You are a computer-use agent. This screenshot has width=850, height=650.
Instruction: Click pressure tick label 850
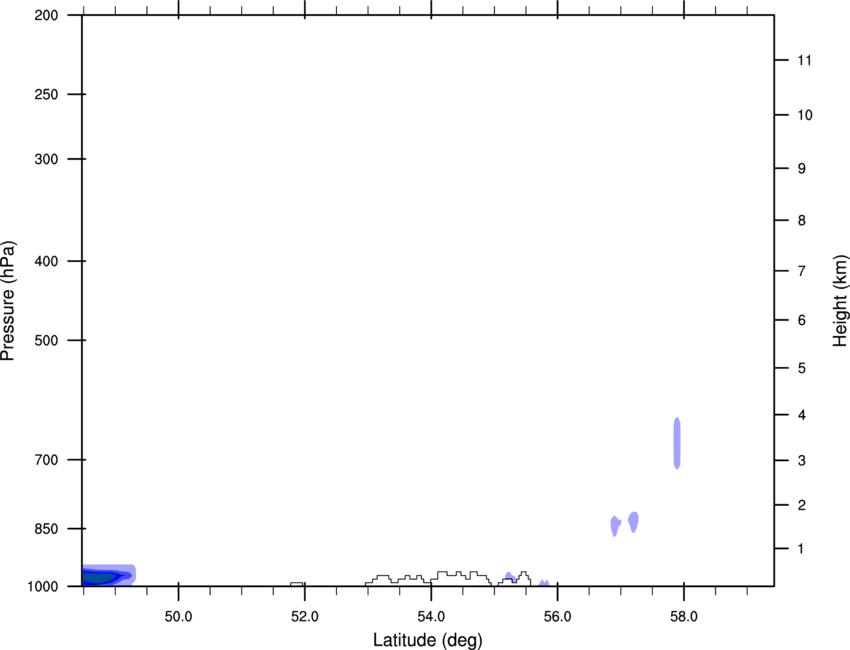pos(46,529)
